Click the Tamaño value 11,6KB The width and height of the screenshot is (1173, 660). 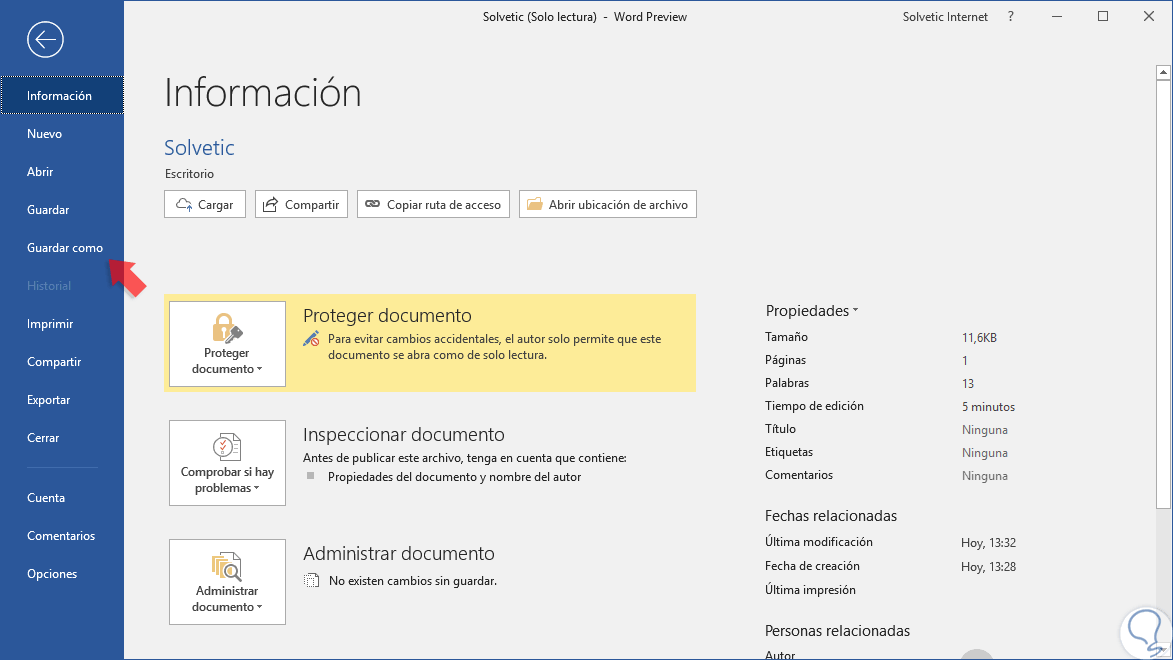[x=979, y=337]
